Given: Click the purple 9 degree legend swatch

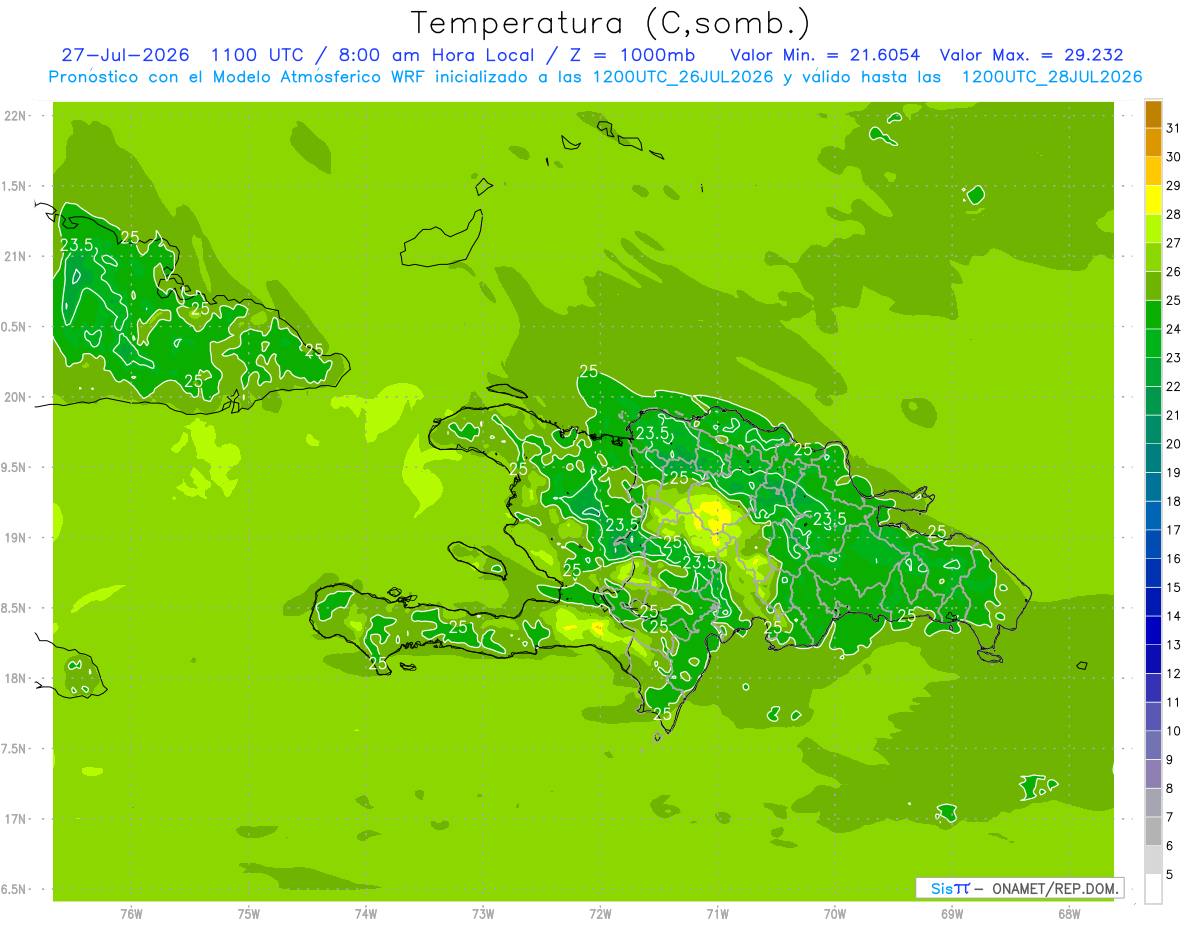Looking at the screenshot, I should click(1153, 746).
